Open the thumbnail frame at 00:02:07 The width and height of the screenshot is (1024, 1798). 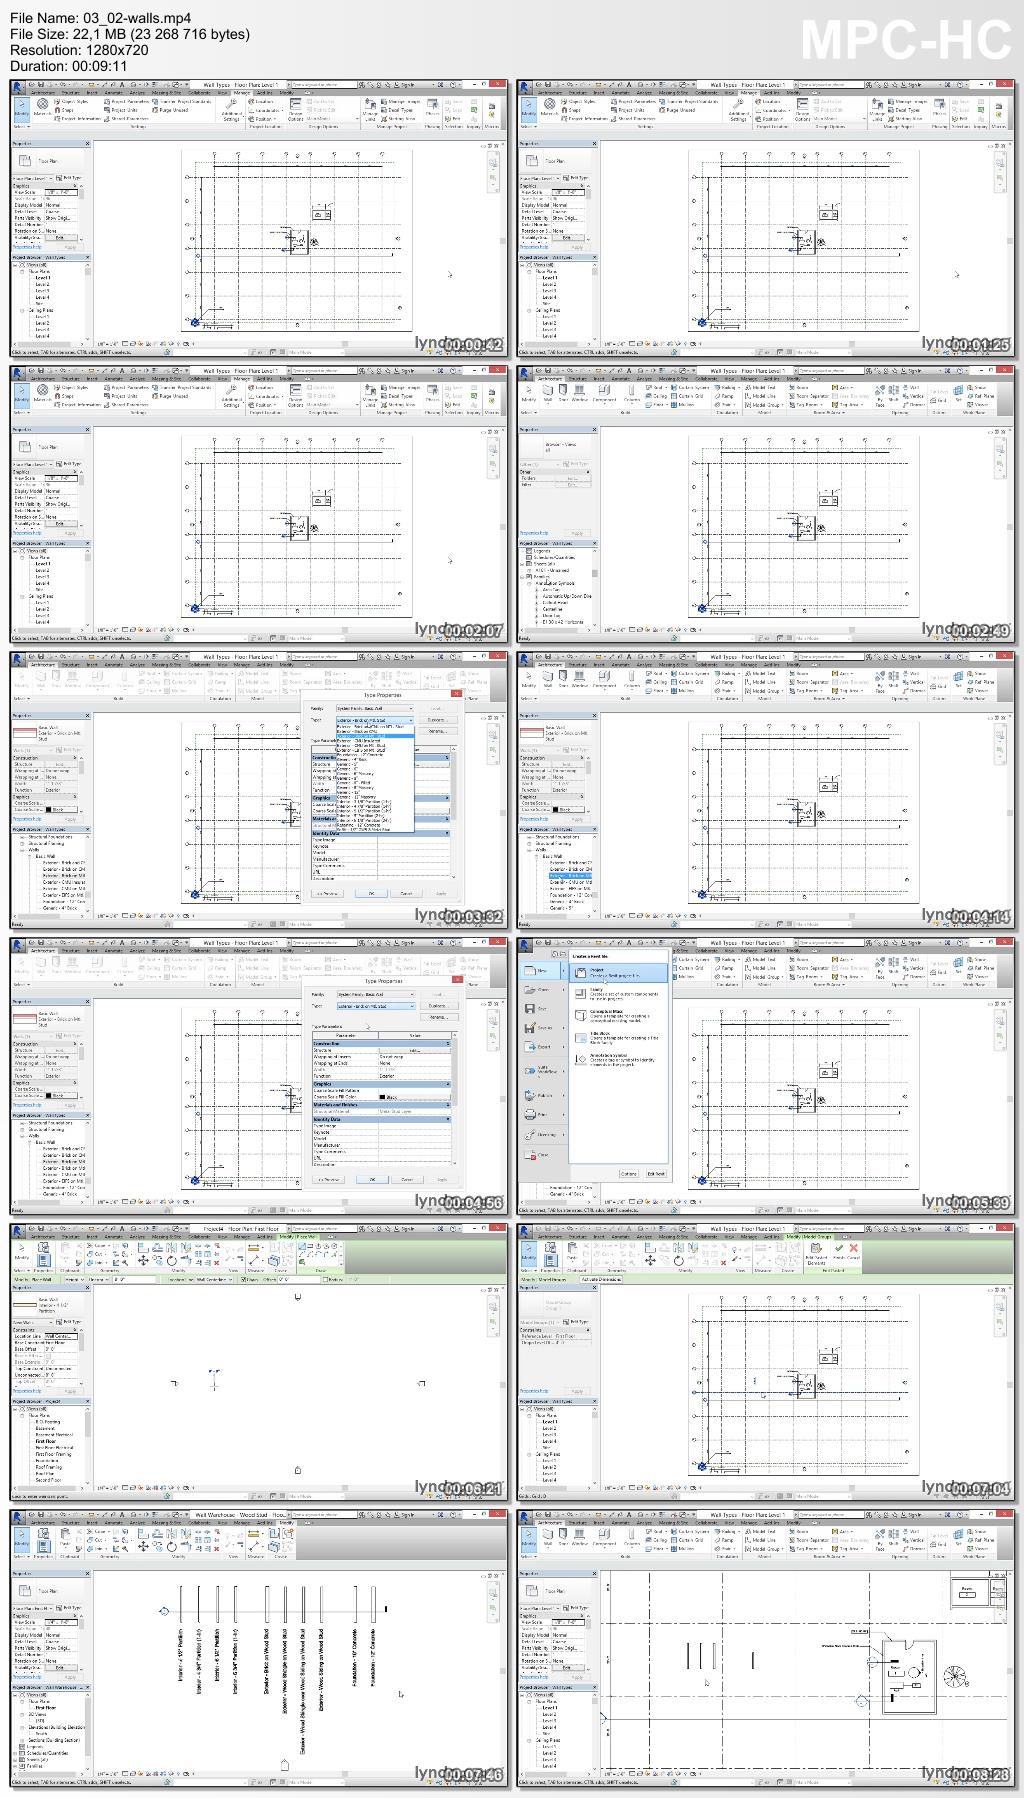(260, 504)
